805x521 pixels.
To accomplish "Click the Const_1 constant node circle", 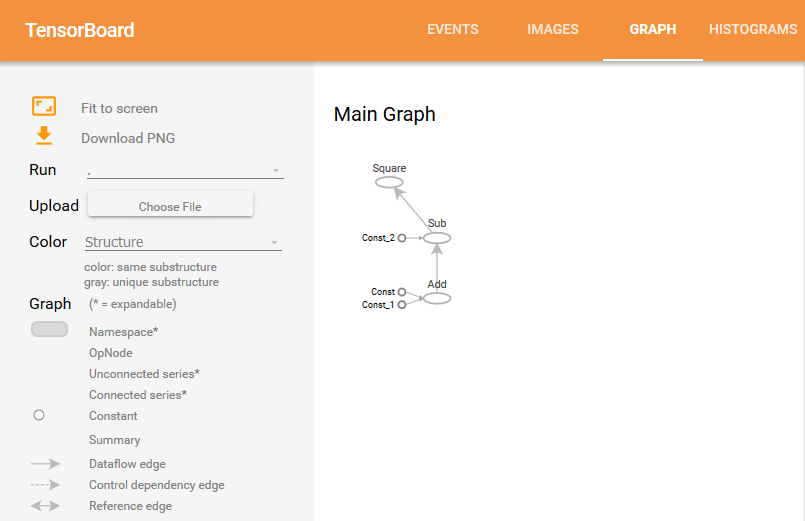I will tap(402, 304).
